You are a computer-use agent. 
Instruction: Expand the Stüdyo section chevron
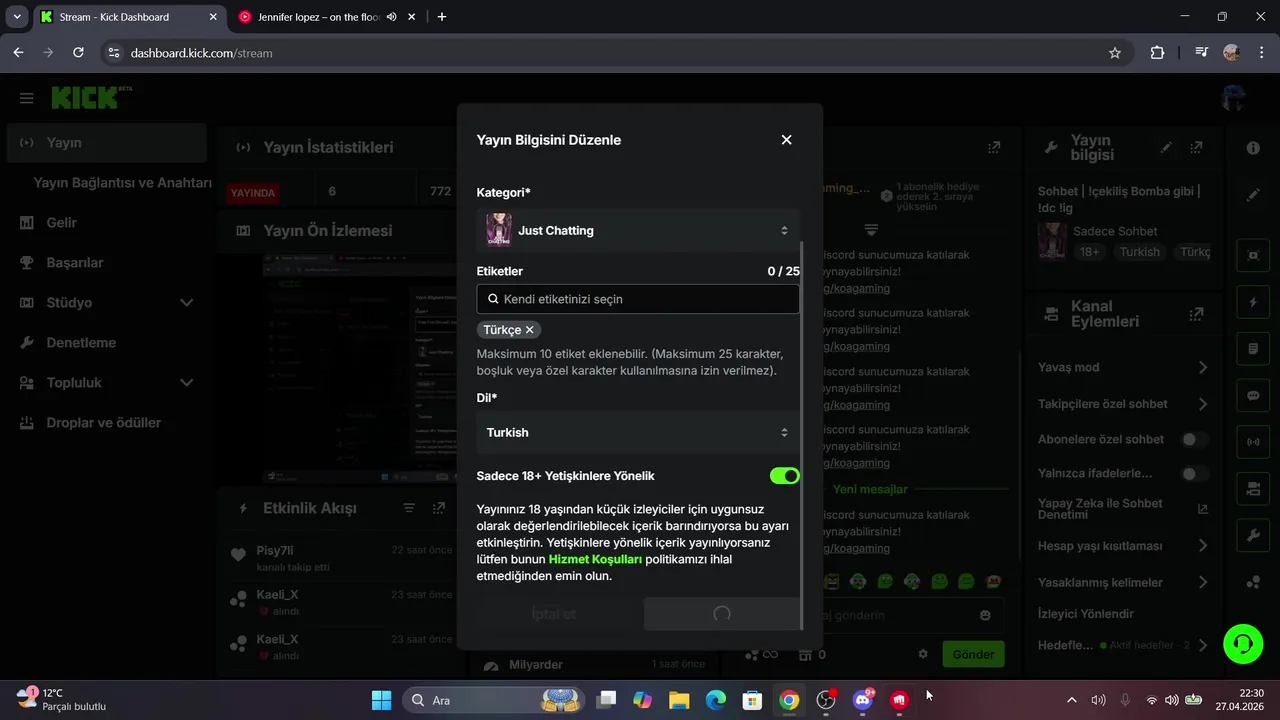coord(186,303)
